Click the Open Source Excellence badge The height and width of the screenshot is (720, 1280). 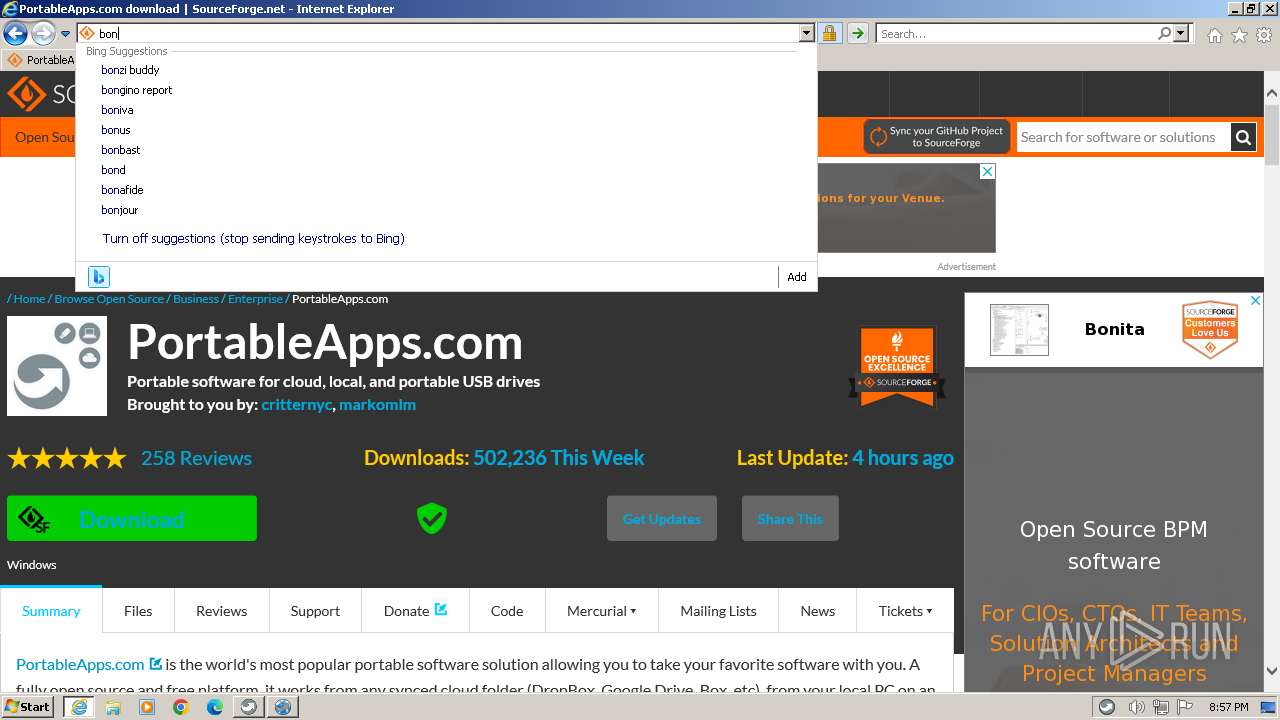click(897, 366)
